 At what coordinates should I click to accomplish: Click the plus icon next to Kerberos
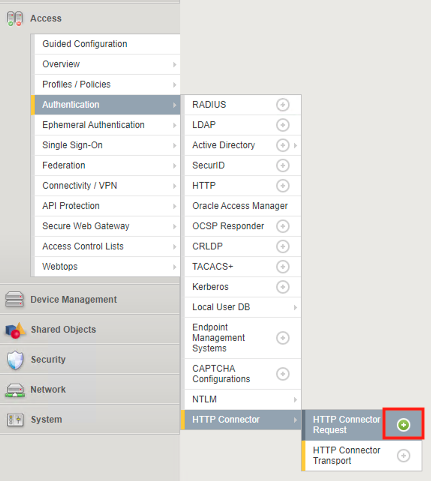tap(283, 287)
